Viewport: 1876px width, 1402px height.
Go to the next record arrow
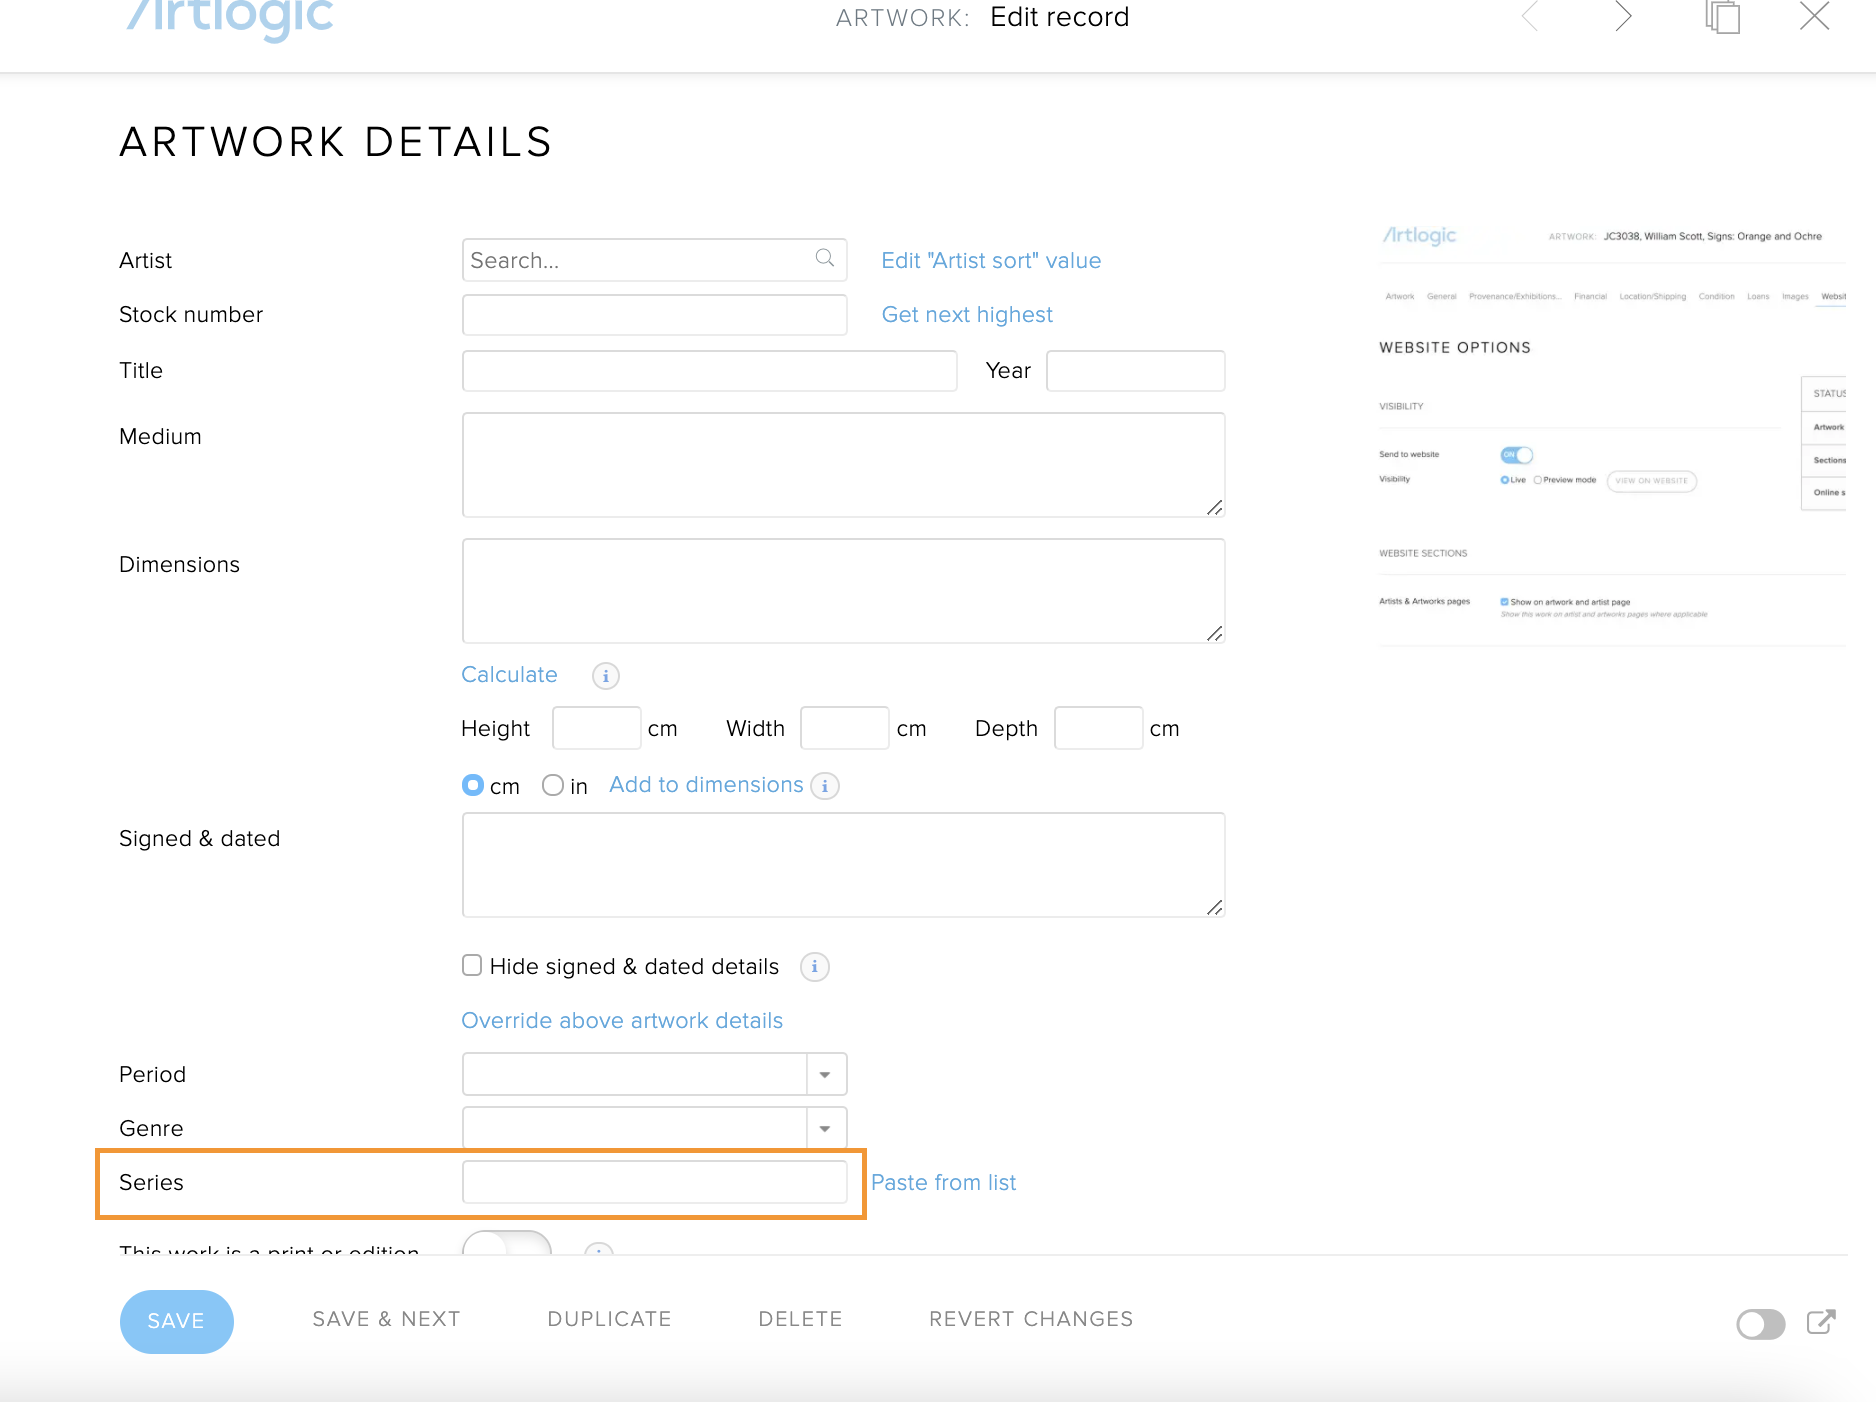pos(1623,17)
